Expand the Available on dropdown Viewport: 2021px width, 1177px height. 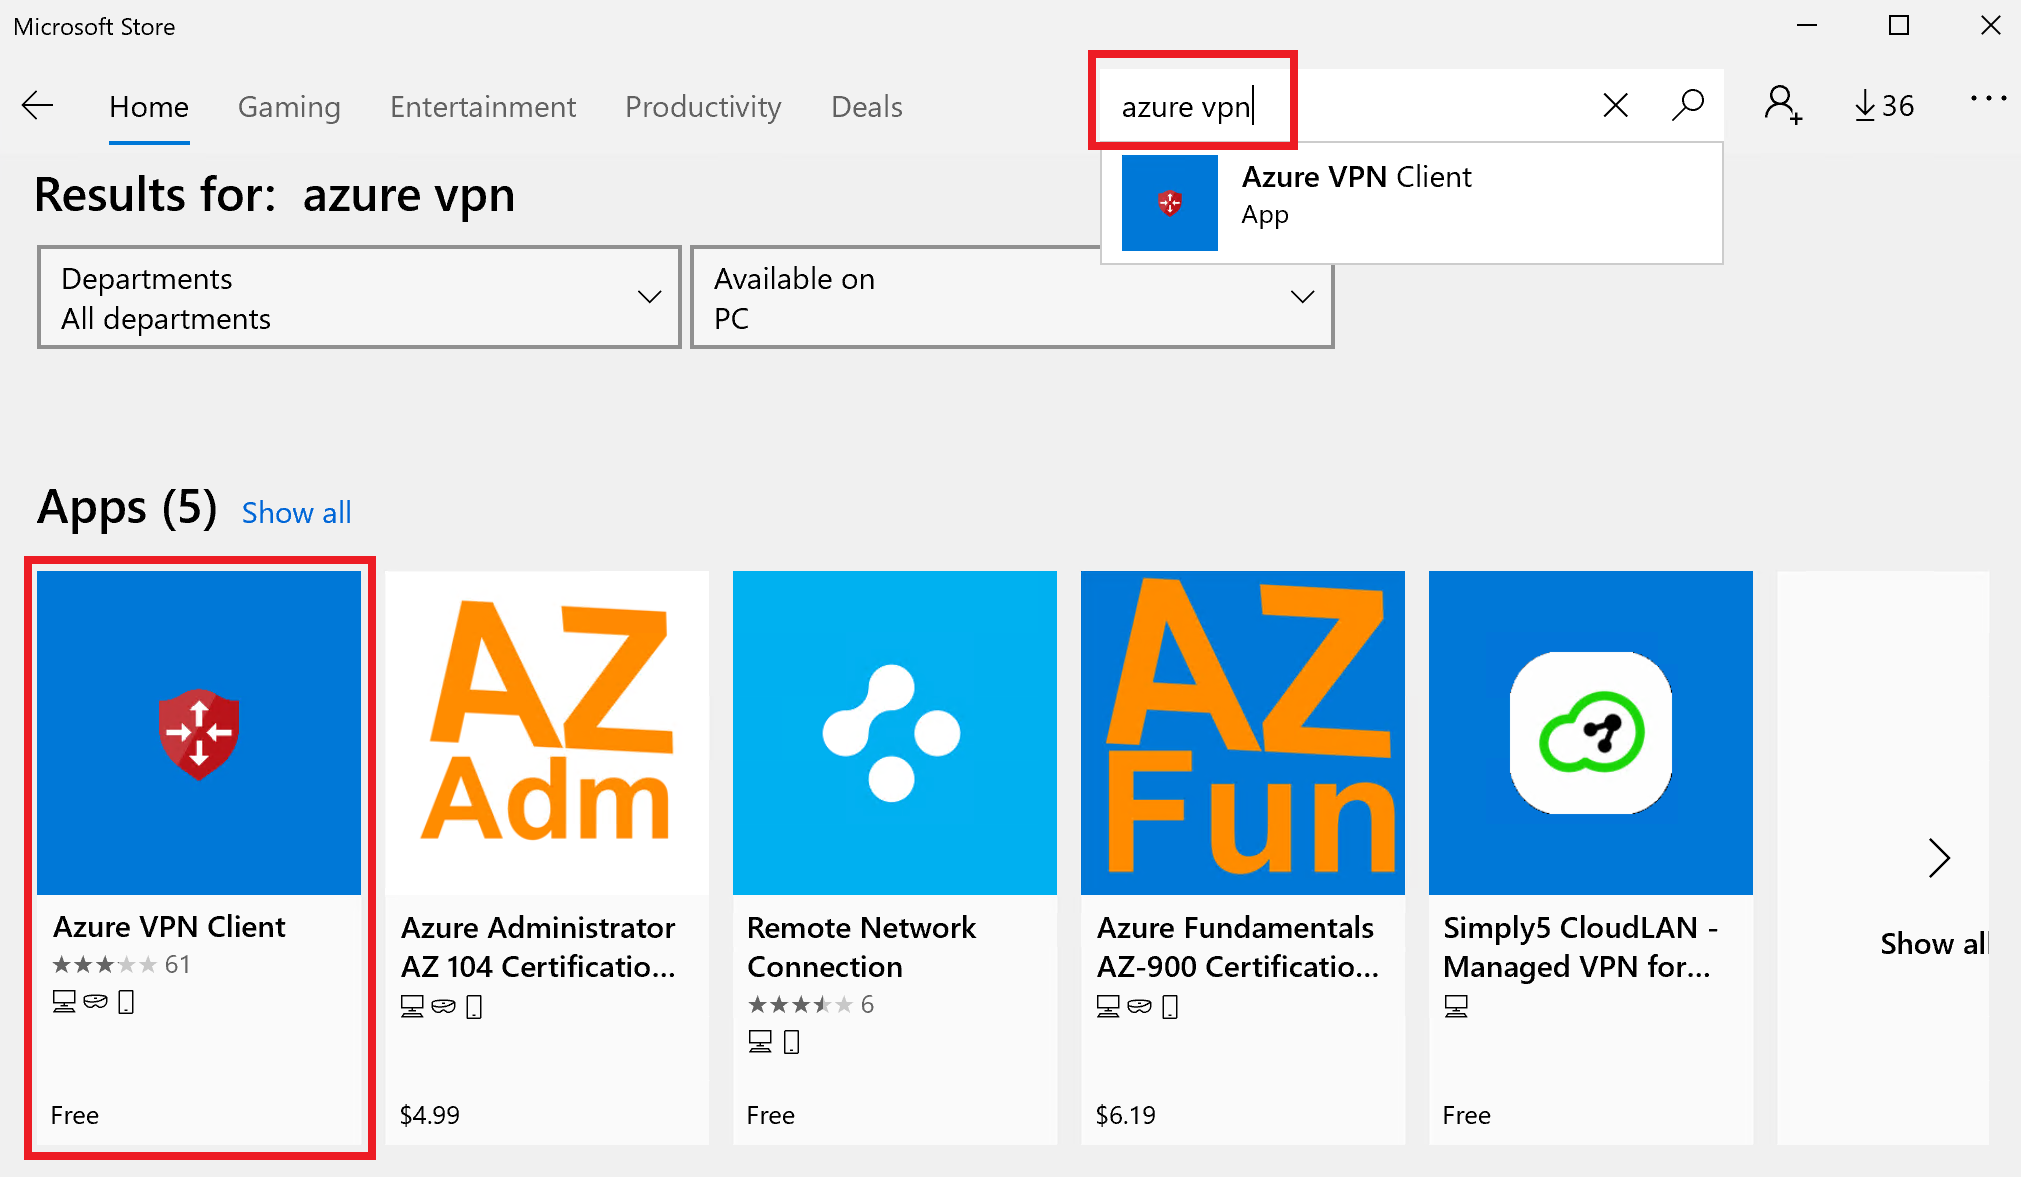point(1012,297)
